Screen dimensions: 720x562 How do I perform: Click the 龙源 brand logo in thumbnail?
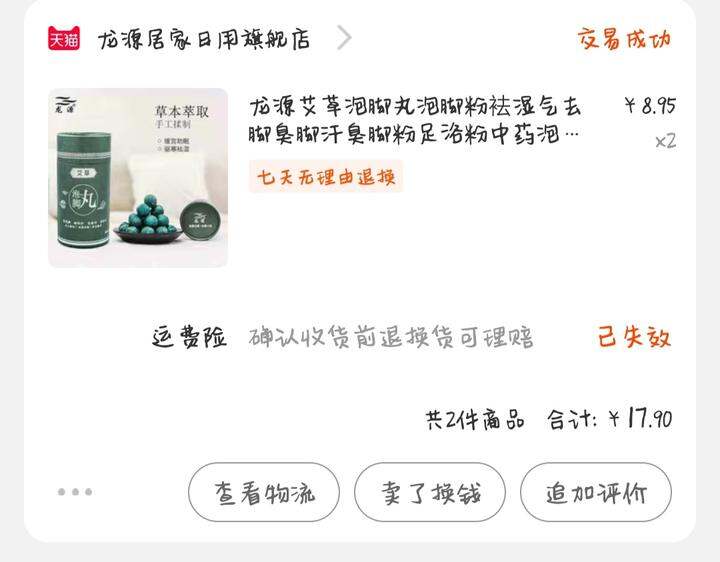[x=66, y=105]
